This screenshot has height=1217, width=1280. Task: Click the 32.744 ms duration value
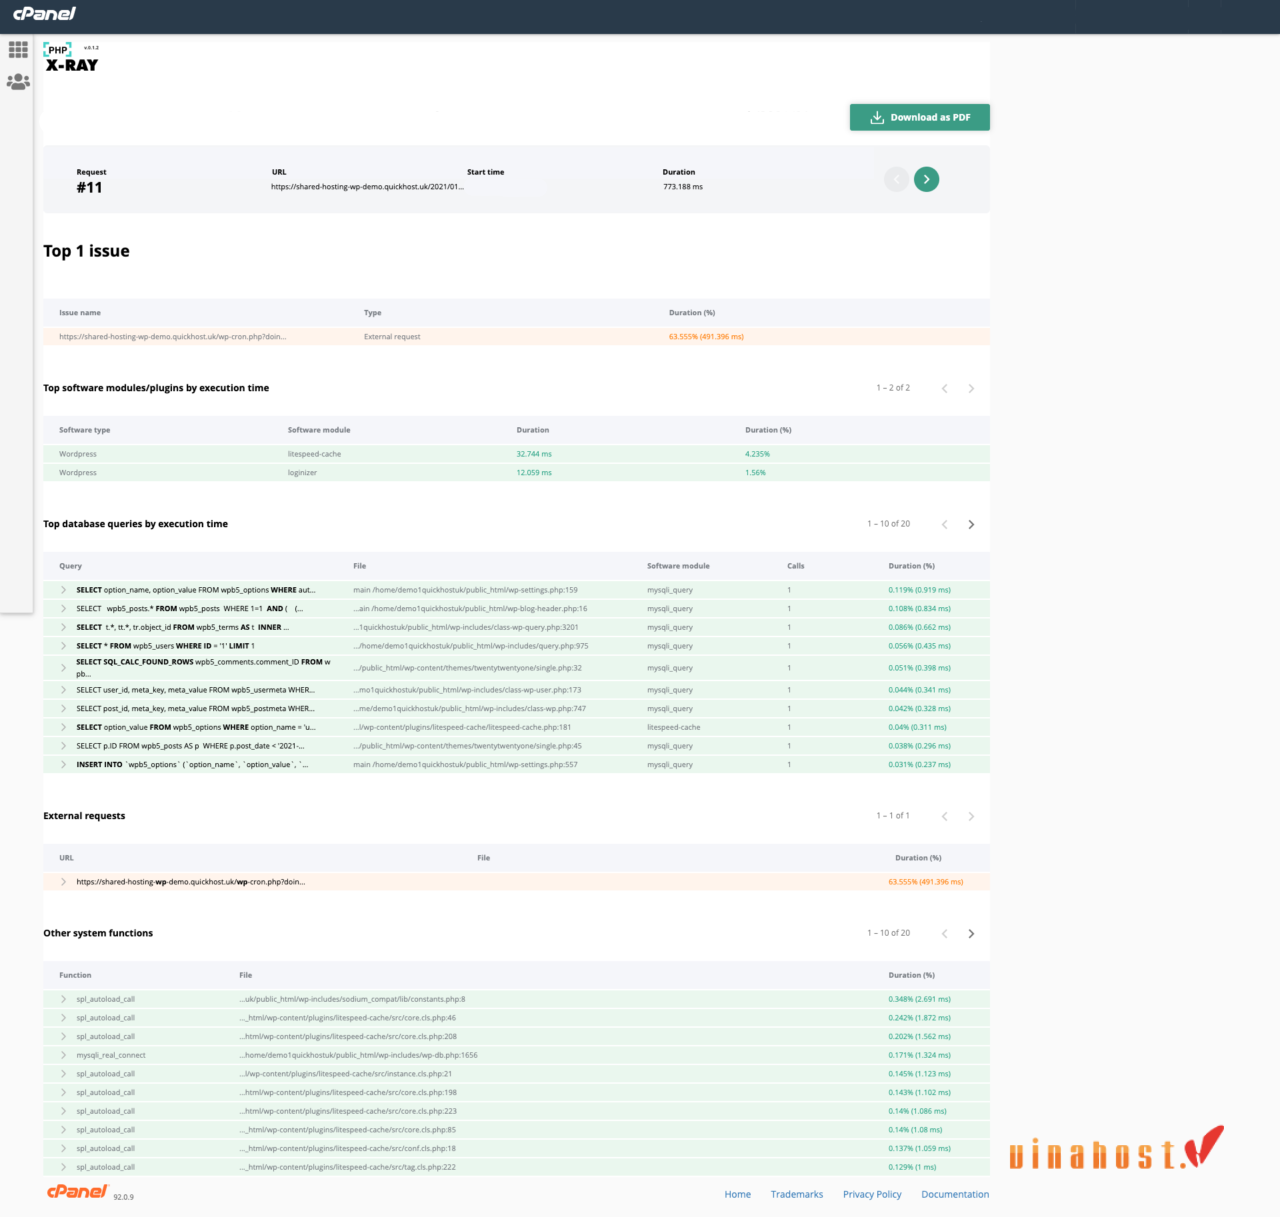click(x=534, y=454)
